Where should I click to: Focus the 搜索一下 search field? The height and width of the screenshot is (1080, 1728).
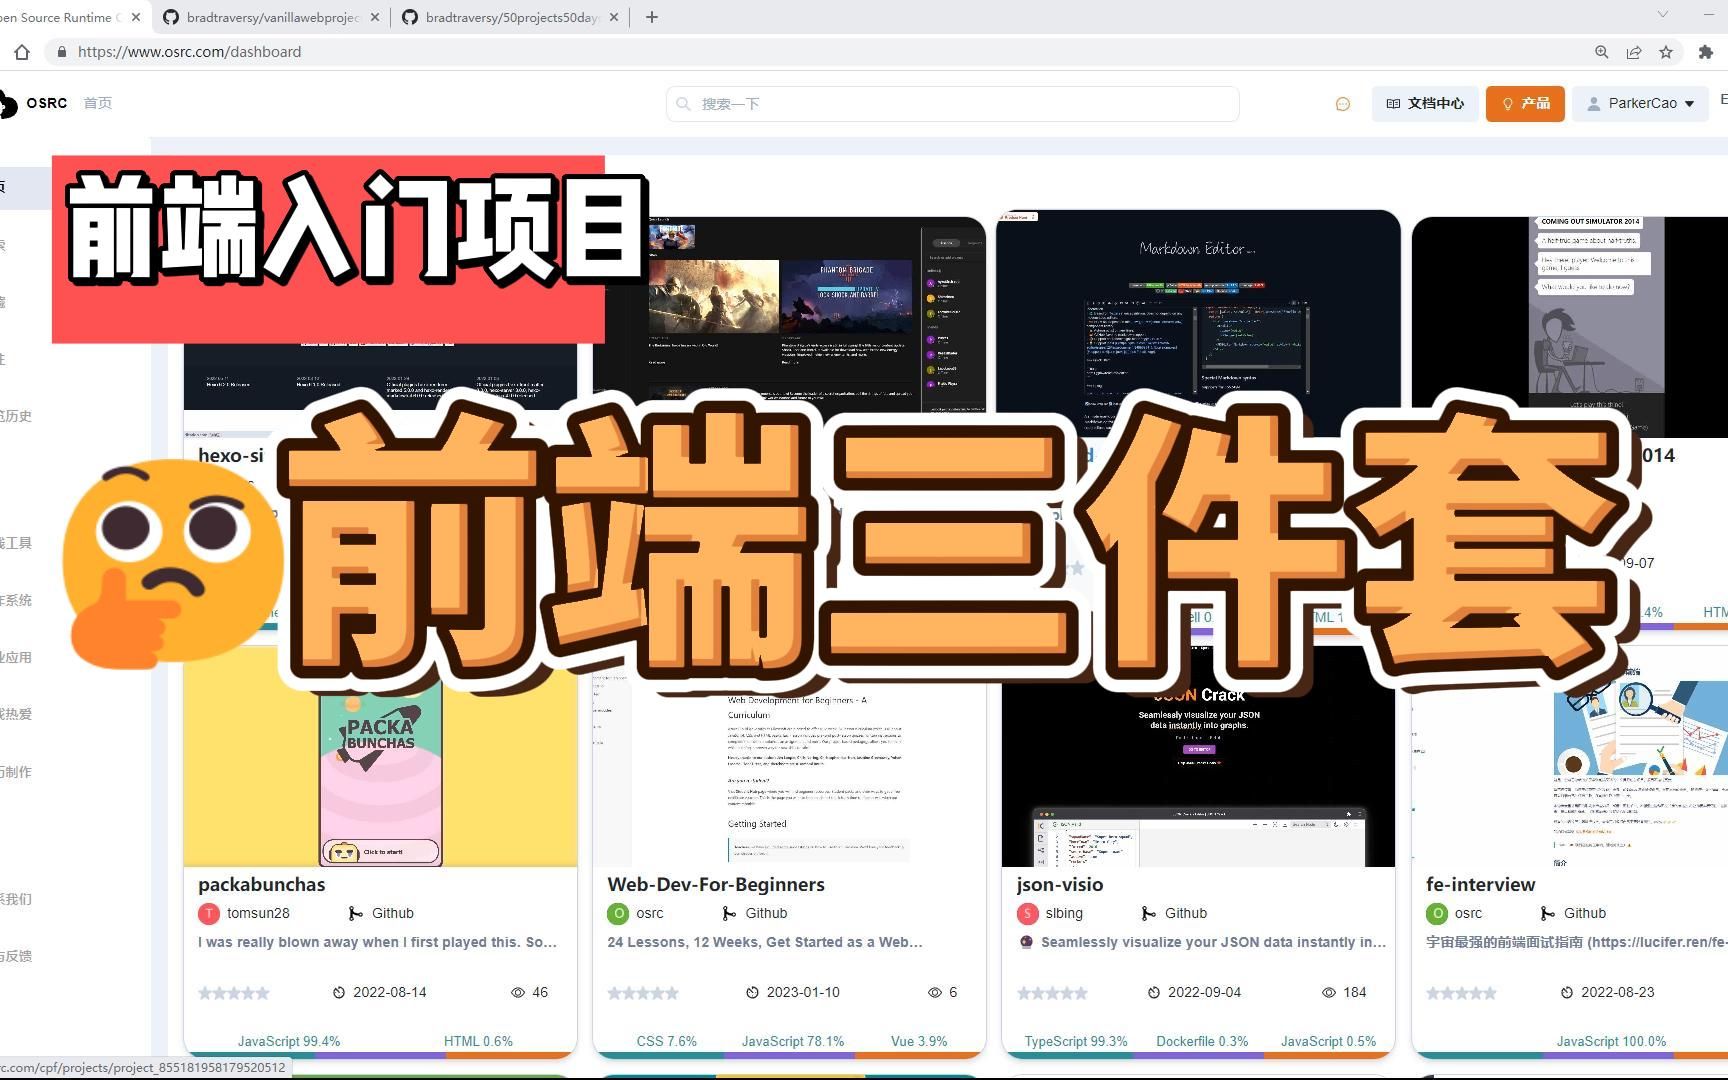click(x=953, y=104)
